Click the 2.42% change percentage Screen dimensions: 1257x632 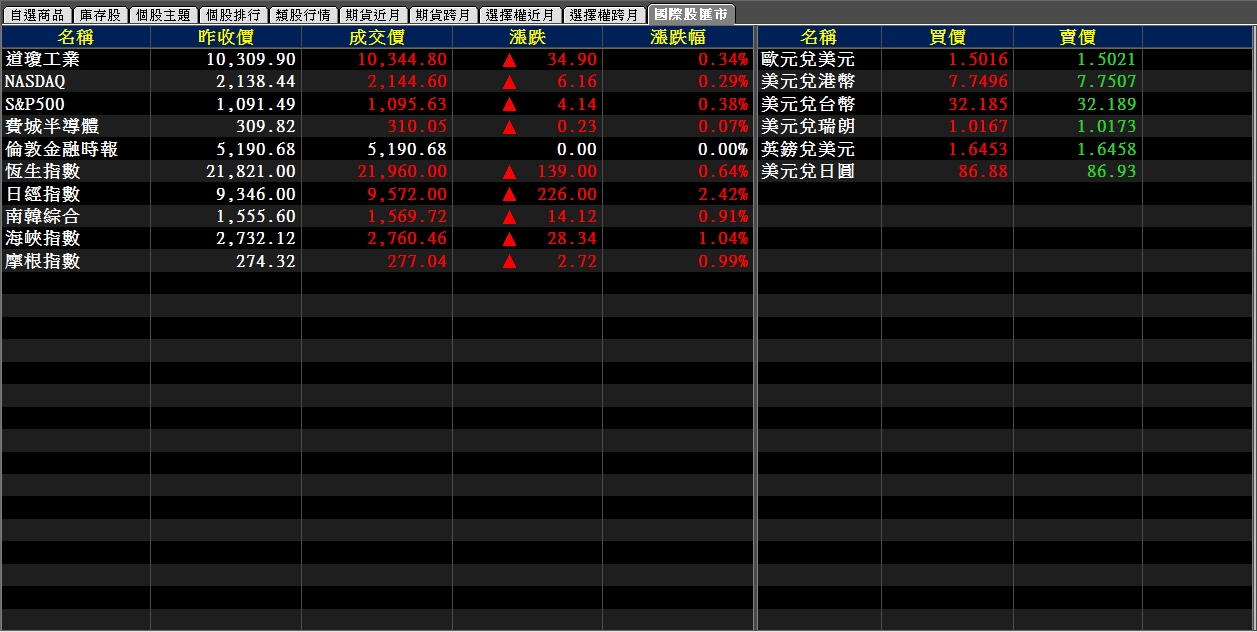pyautogui.click(x=724, y=194)
